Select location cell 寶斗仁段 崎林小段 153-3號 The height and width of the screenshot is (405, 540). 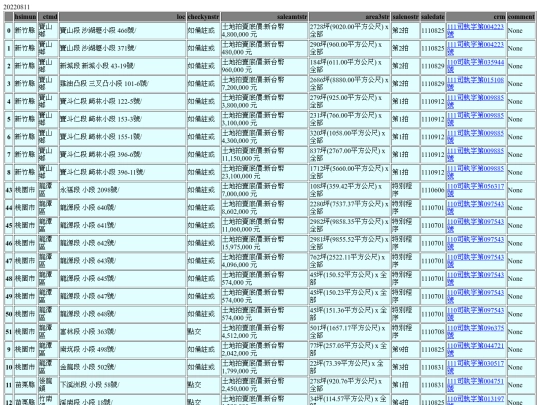(123, 119)
